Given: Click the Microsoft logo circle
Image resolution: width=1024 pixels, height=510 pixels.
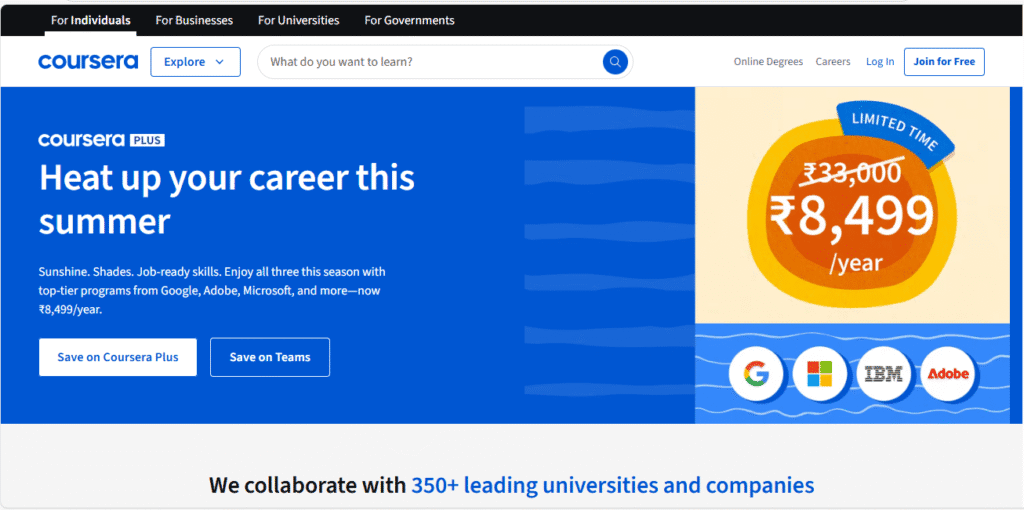Looking at the screenshot, I should pos(820,374).
